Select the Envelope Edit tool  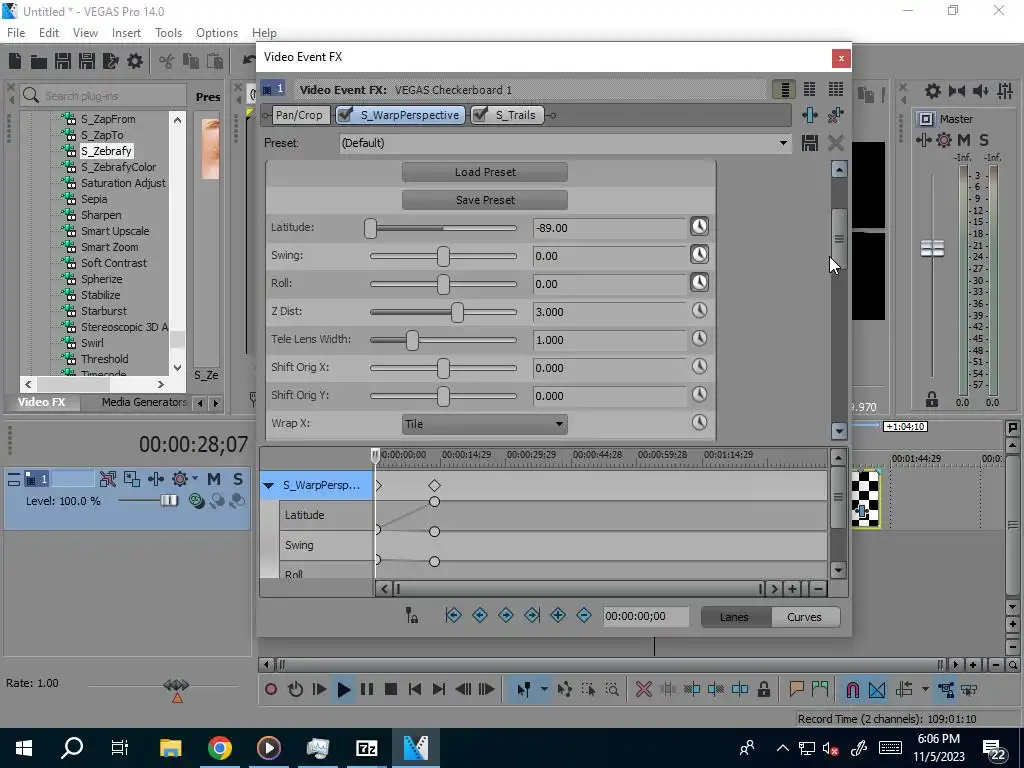565,689
